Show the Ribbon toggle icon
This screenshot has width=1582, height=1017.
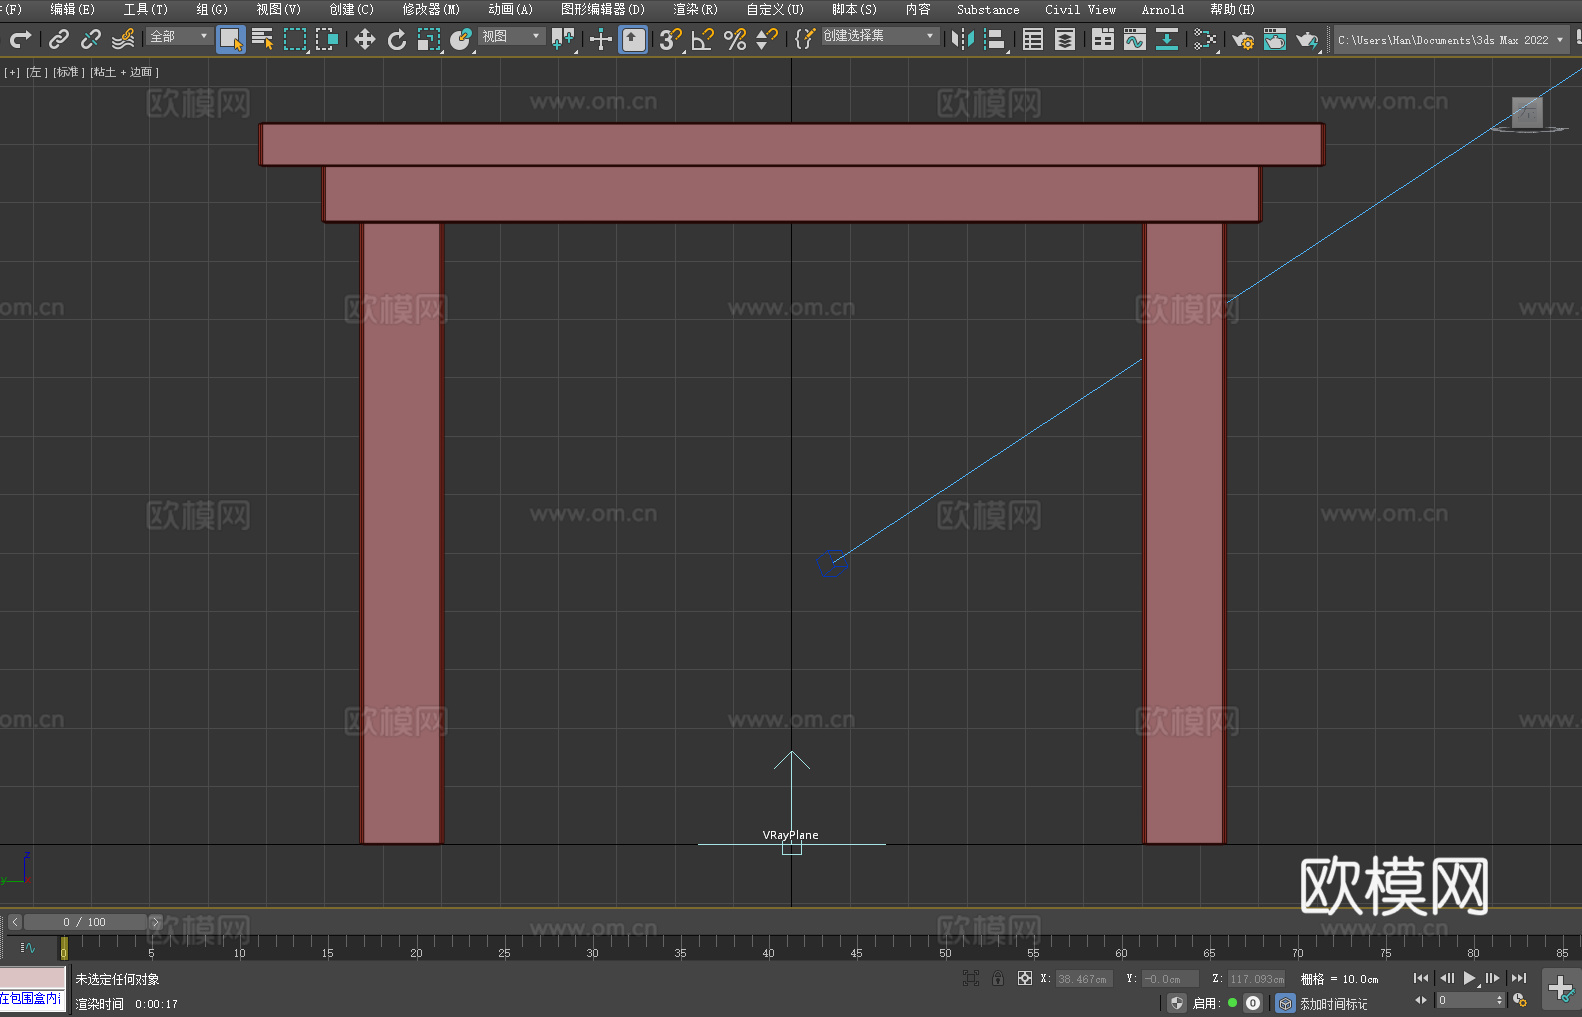(1103, 39)
